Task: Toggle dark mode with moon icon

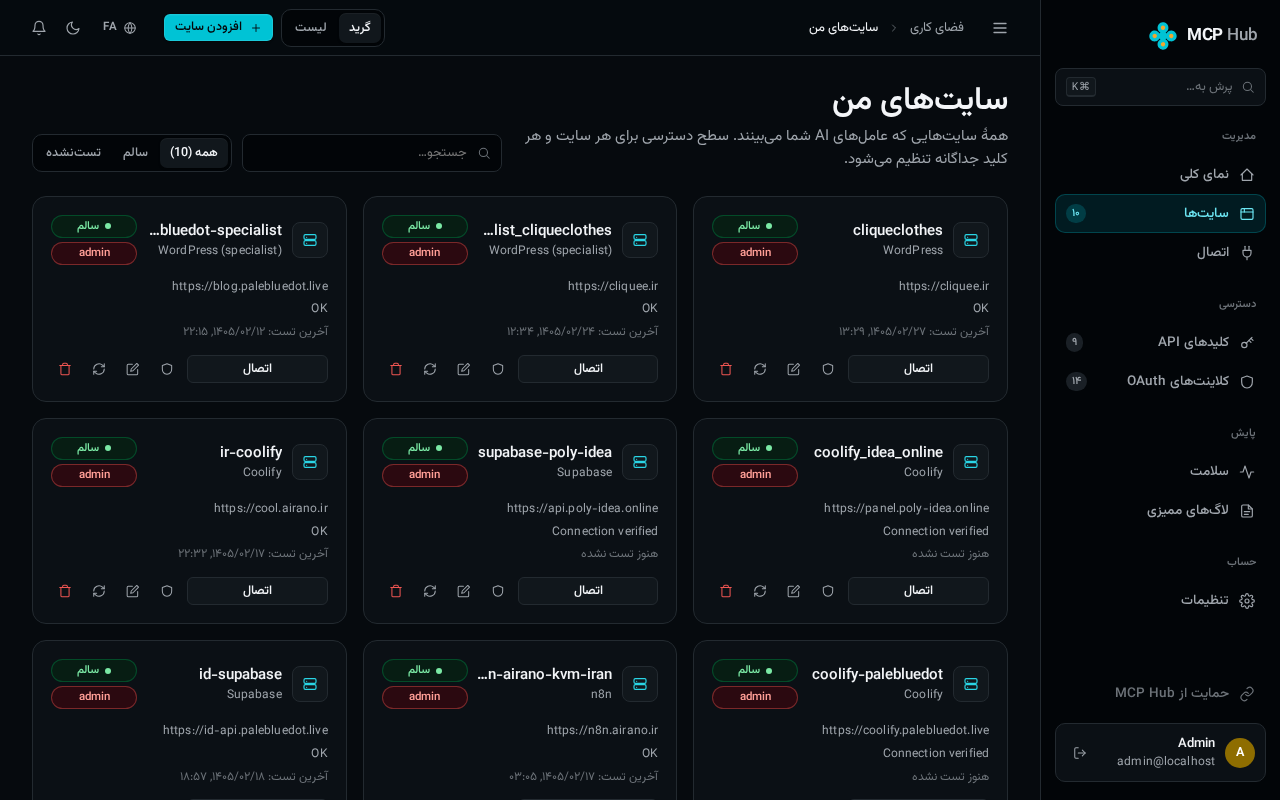Action: coord(73,28)
